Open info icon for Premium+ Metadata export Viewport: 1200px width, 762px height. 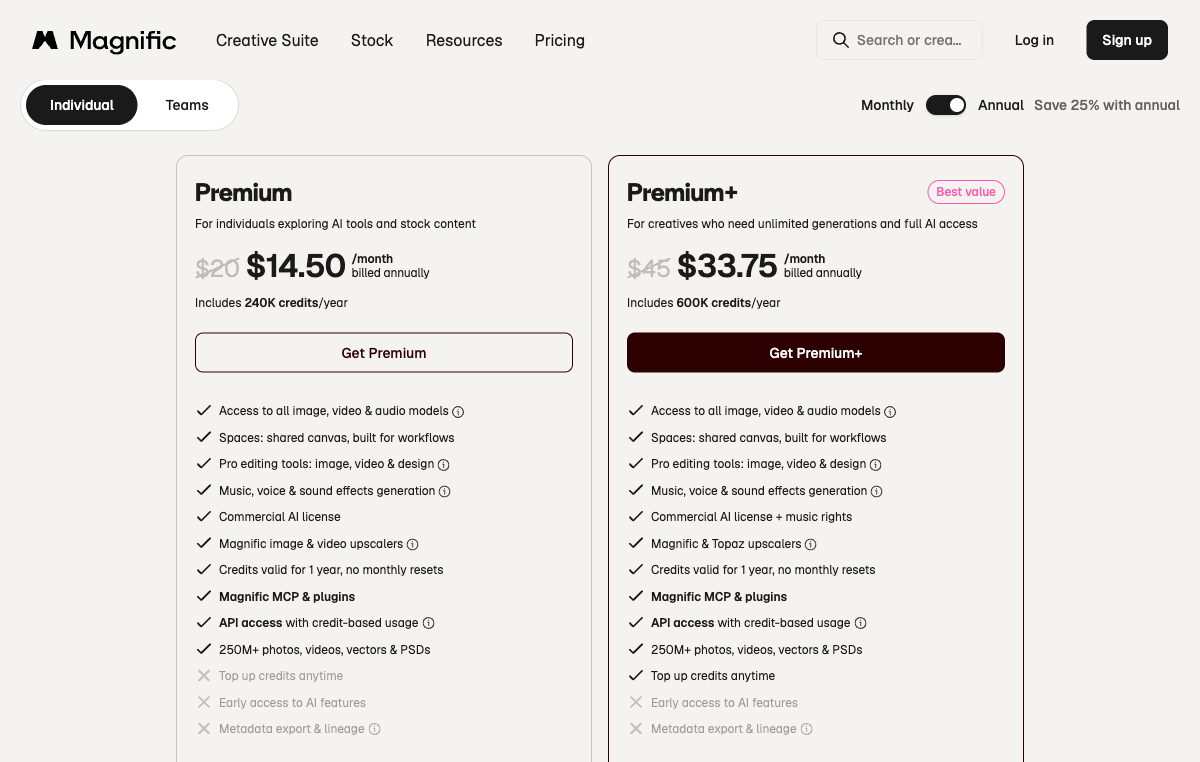[x=807, y=730]
